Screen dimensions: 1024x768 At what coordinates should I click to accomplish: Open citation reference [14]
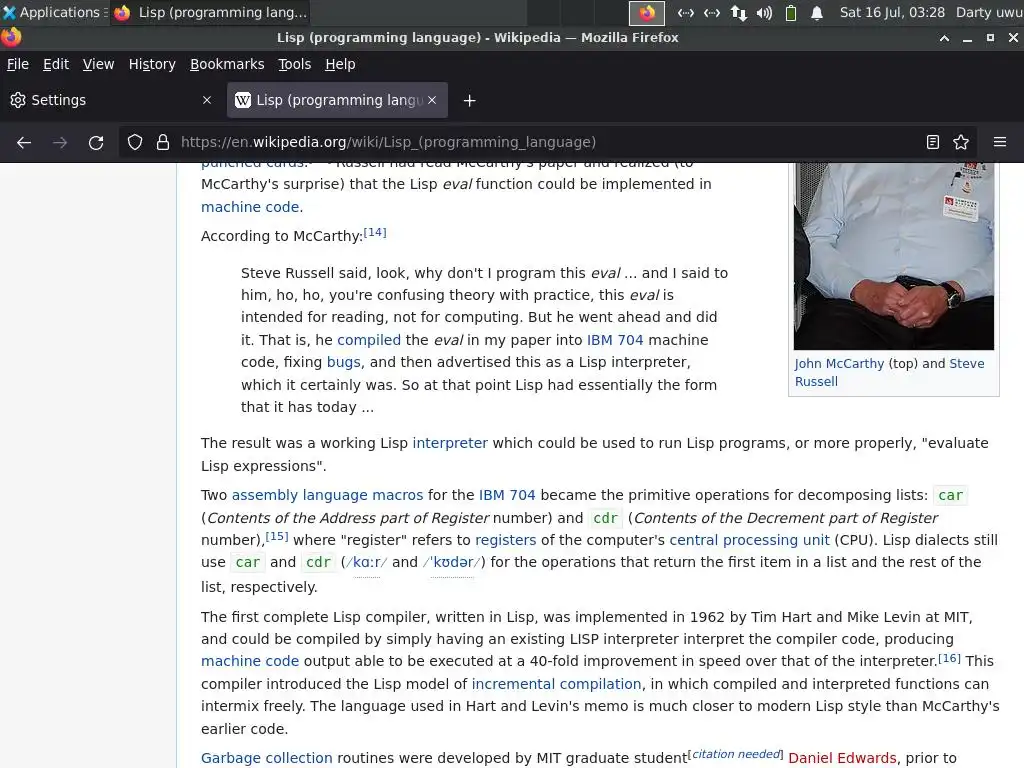pos(375,232)
